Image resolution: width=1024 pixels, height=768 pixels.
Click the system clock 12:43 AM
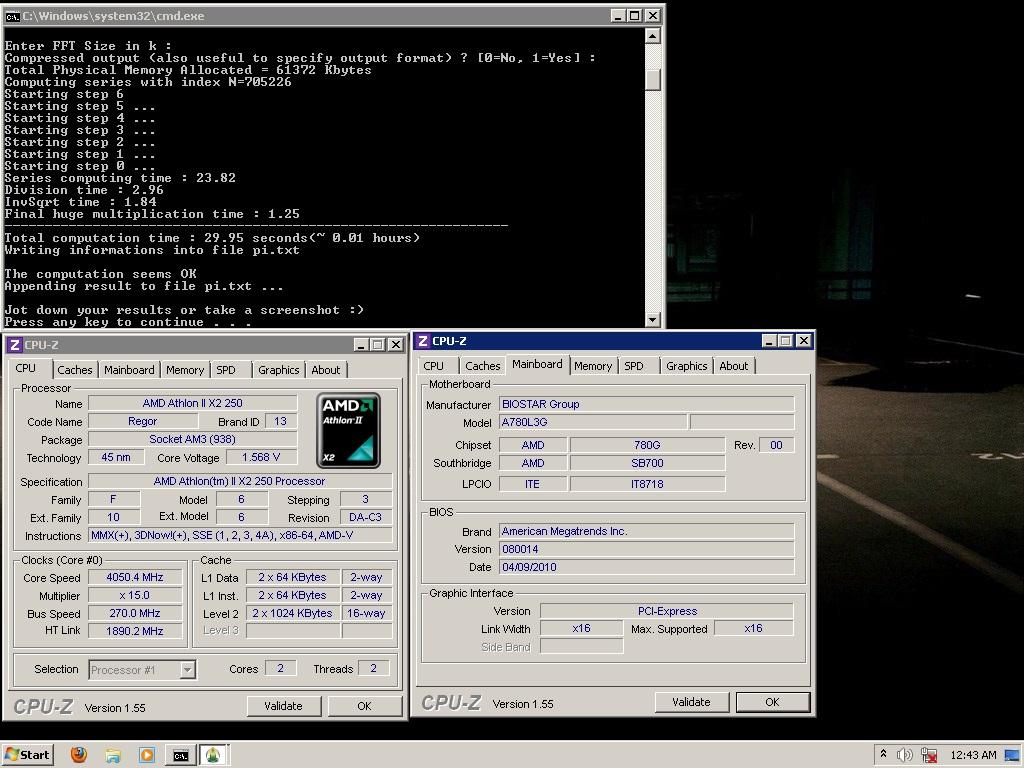[973, 755]
